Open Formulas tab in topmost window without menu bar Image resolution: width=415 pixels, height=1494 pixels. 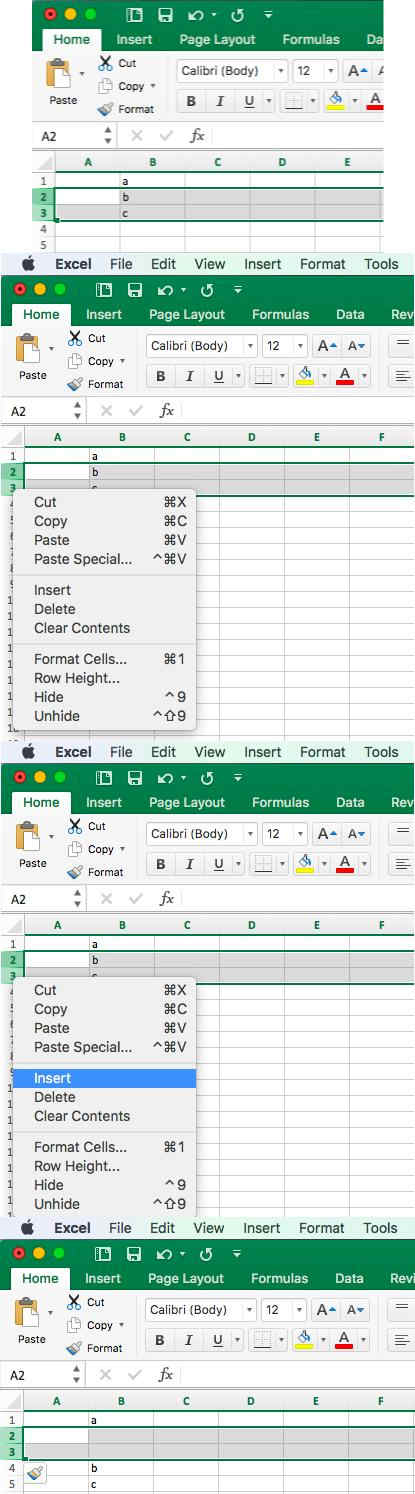pos(311,40)
